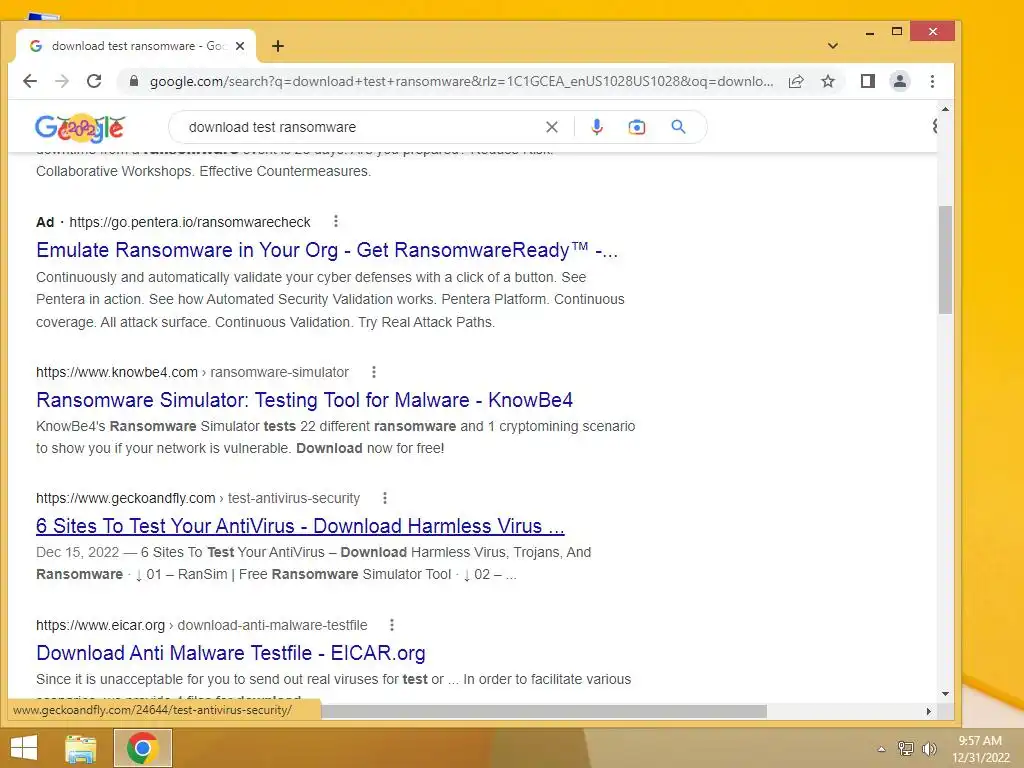Open options menu next to the Pentera ad URL
The height and width of the screenshot is (768, 1024).
[x=336, y=221]
